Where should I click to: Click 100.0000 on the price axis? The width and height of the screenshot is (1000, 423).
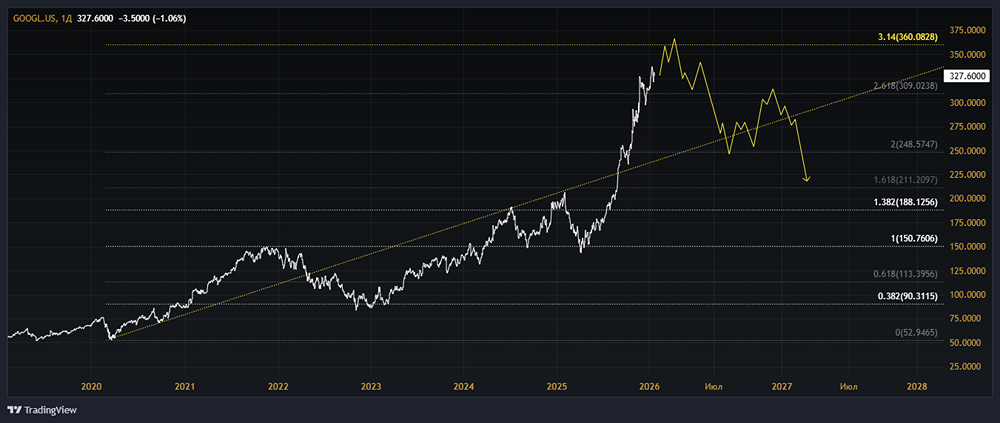[x=965, y=295]
